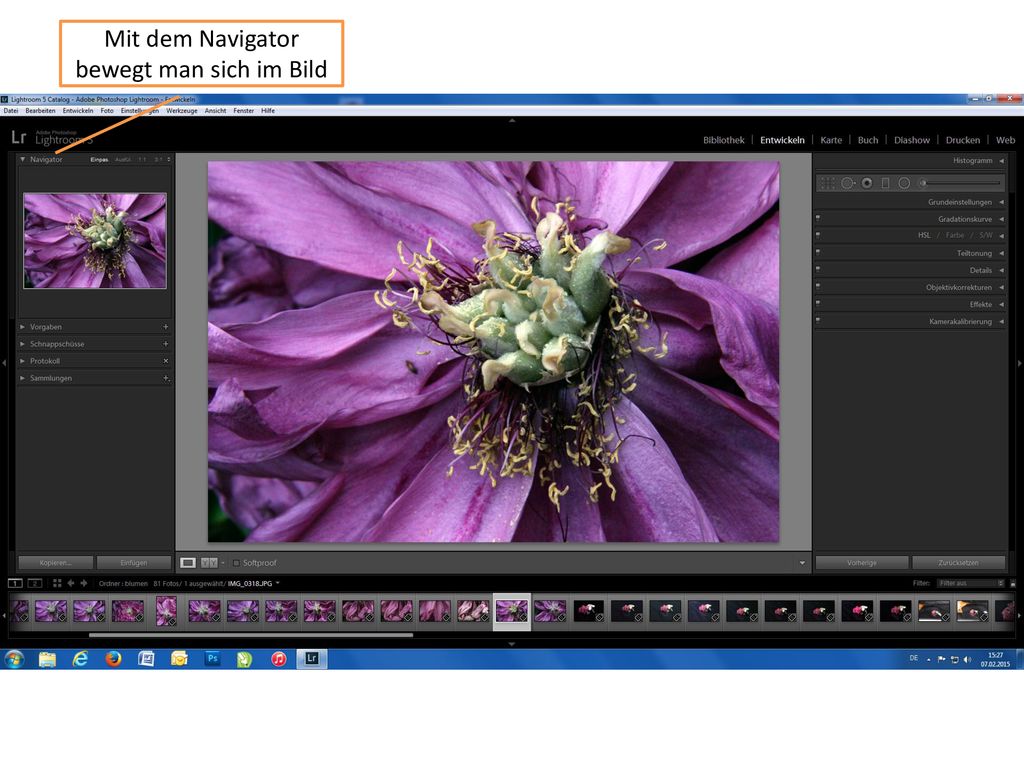This screenshot has height=768, width=1024.
Task: Expand the Vorgaben panel
Action: pyautogui.click(x=22, y=327)
